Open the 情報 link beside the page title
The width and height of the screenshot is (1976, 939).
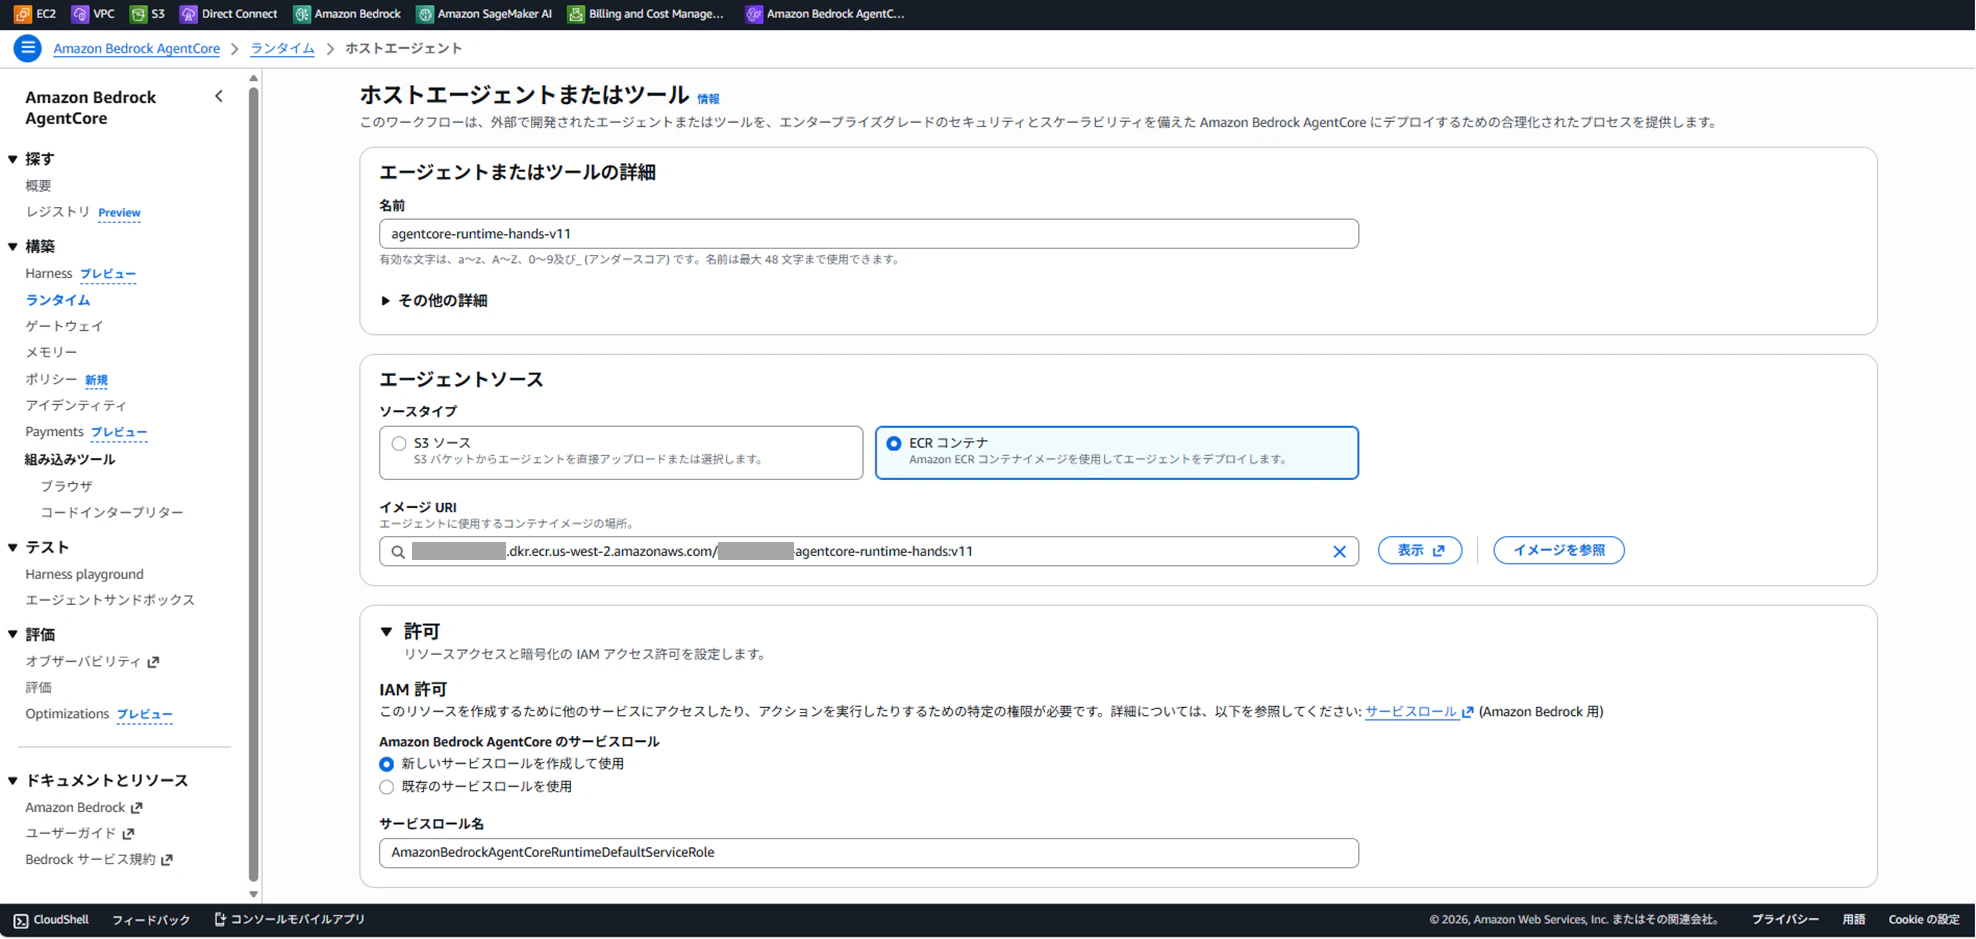708,99
